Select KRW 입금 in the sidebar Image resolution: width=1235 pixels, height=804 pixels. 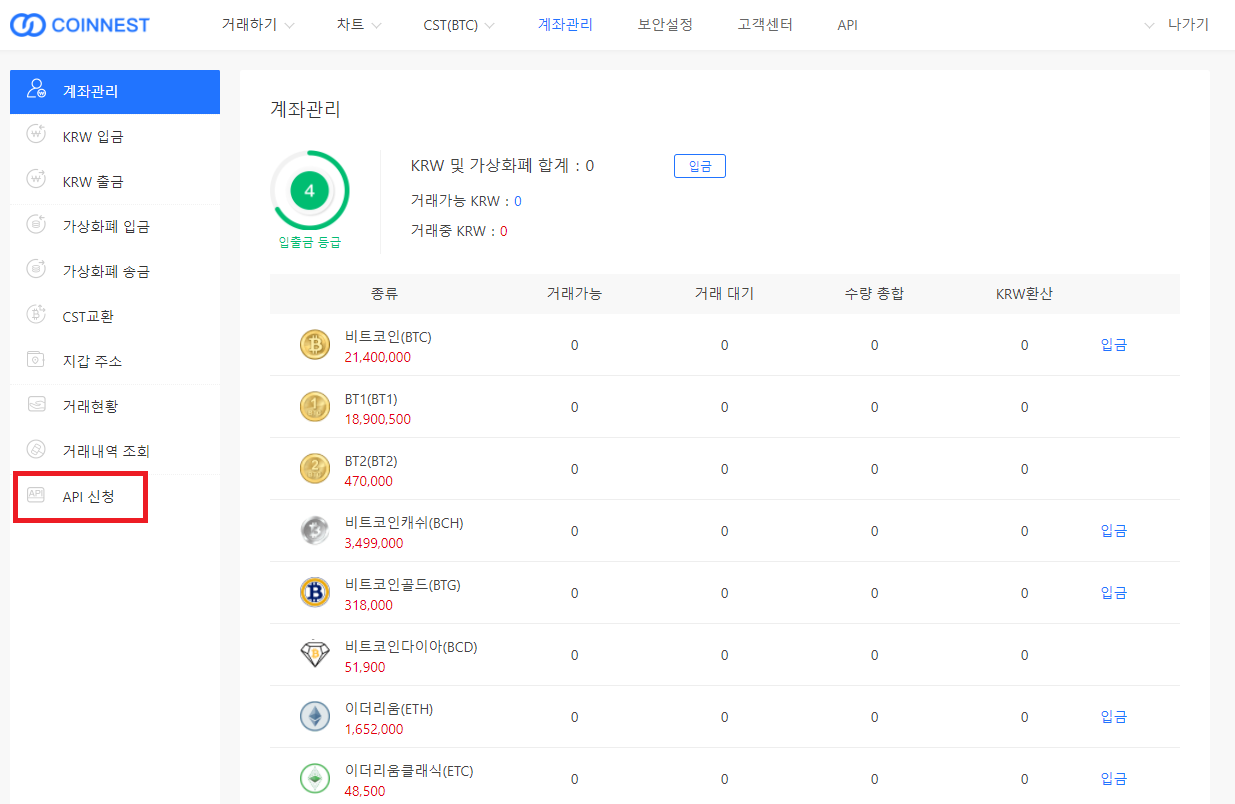tap(115, 136)
